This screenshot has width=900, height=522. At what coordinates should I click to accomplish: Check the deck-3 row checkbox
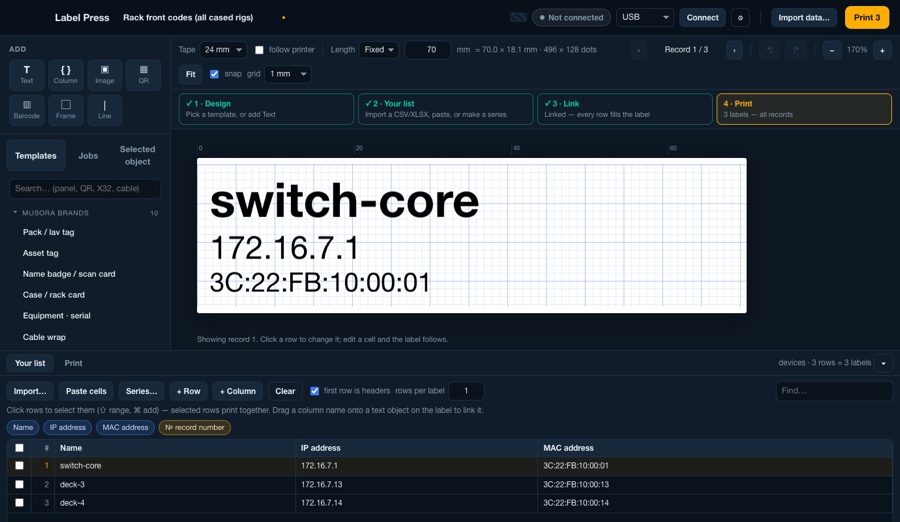(20, 485)
